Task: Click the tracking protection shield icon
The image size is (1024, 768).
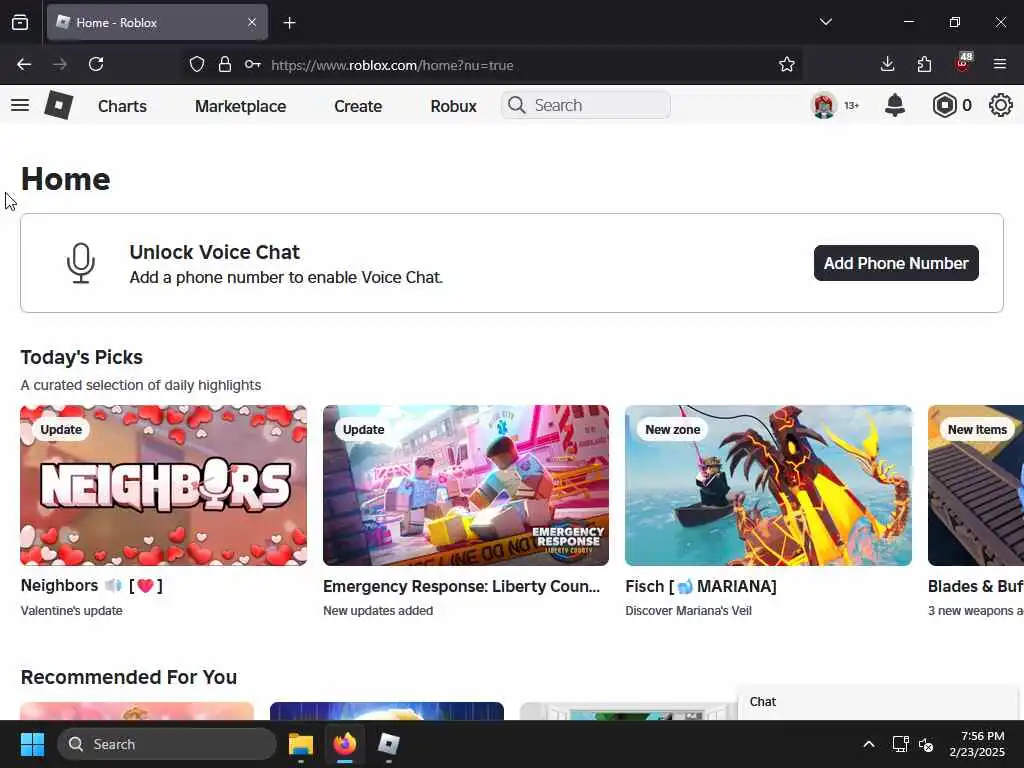Action: [x=197, y=65]
